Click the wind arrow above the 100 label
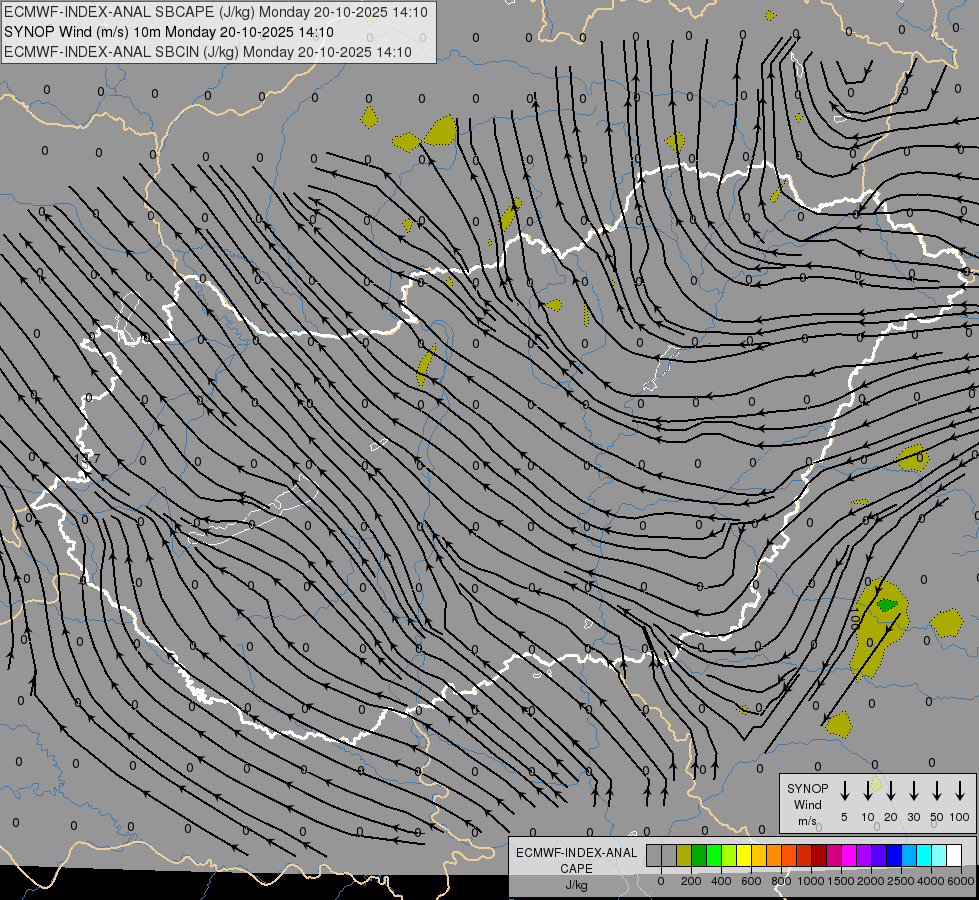 point(960,790)
